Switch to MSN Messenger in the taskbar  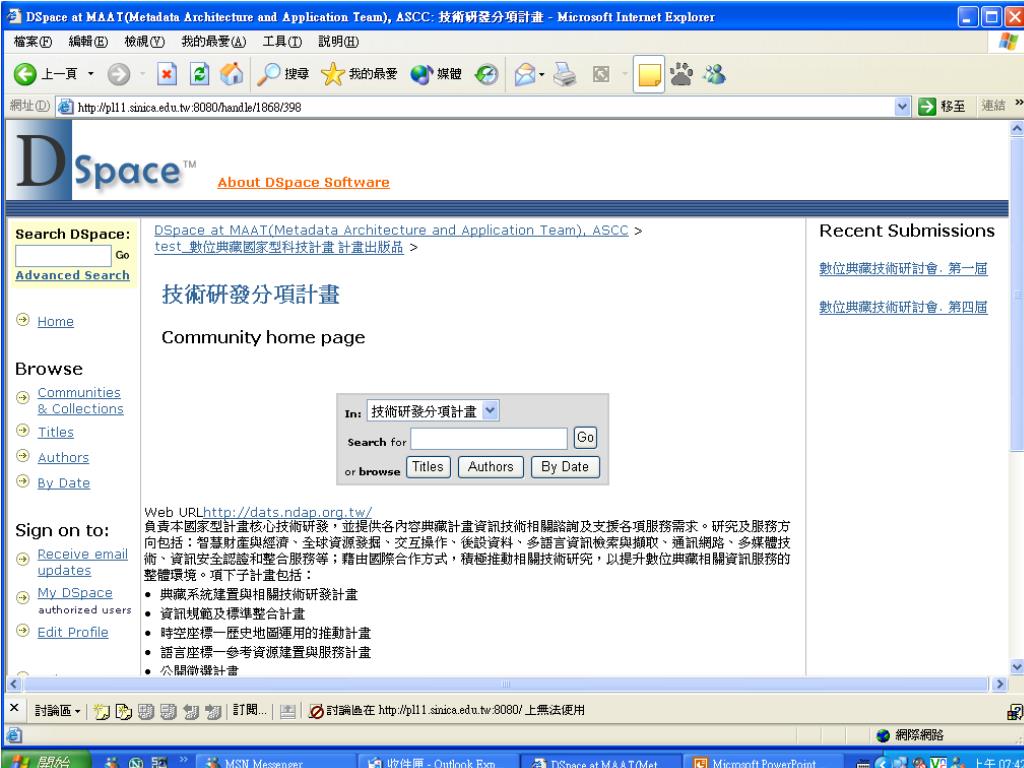tap(277, 762)
